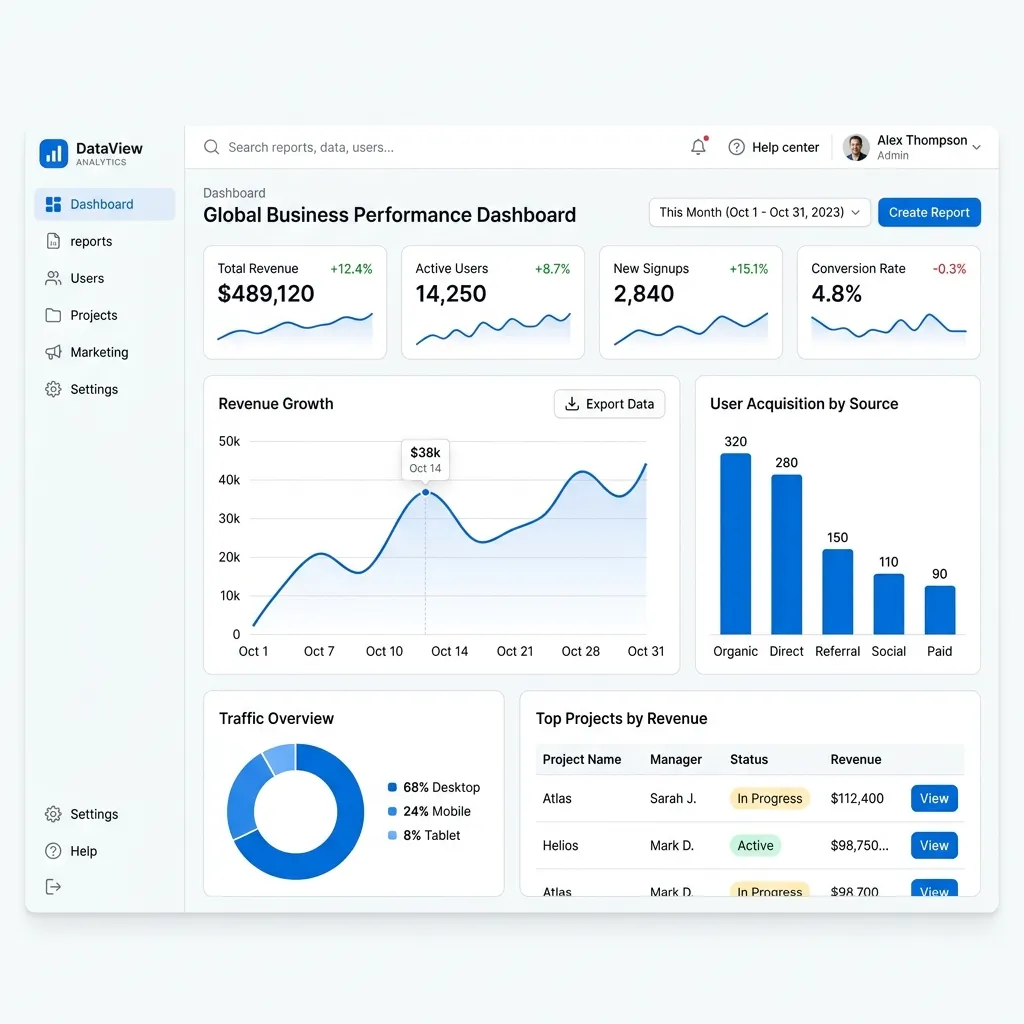Click the Create Report button

pyautogui.click(x=929, y=212)
